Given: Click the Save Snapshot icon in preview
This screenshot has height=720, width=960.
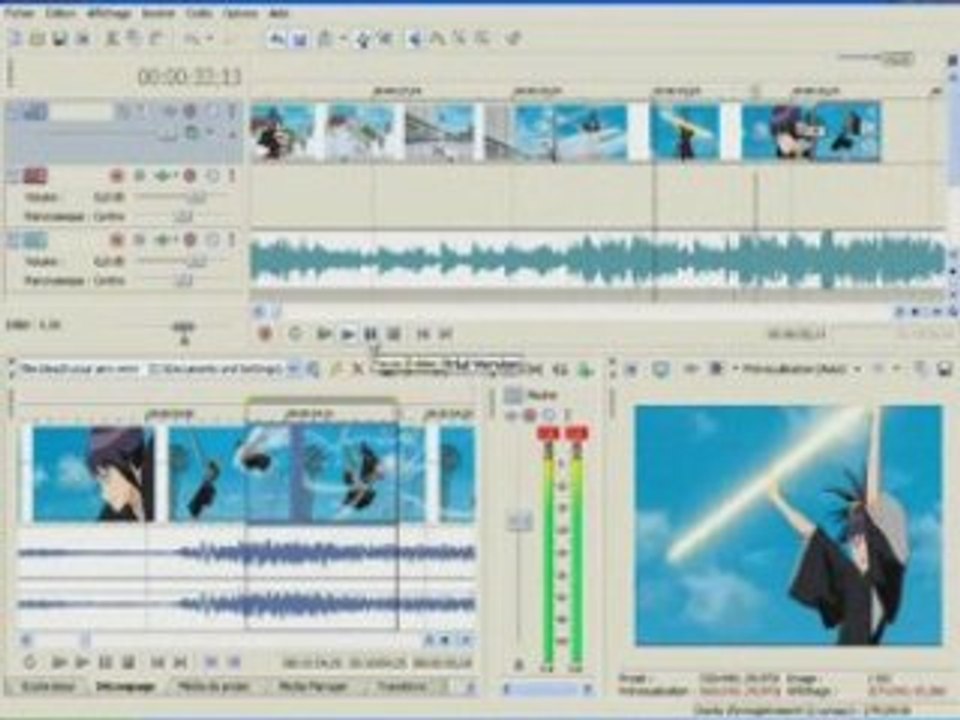Looking at the screenshot, I should (944, 369).
